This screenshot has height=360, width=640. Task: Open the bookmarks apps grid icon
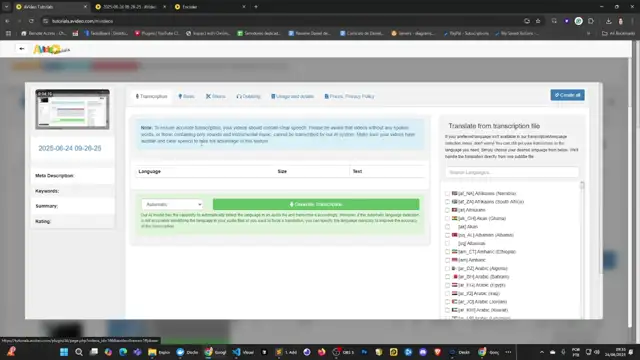coord(8,33)
